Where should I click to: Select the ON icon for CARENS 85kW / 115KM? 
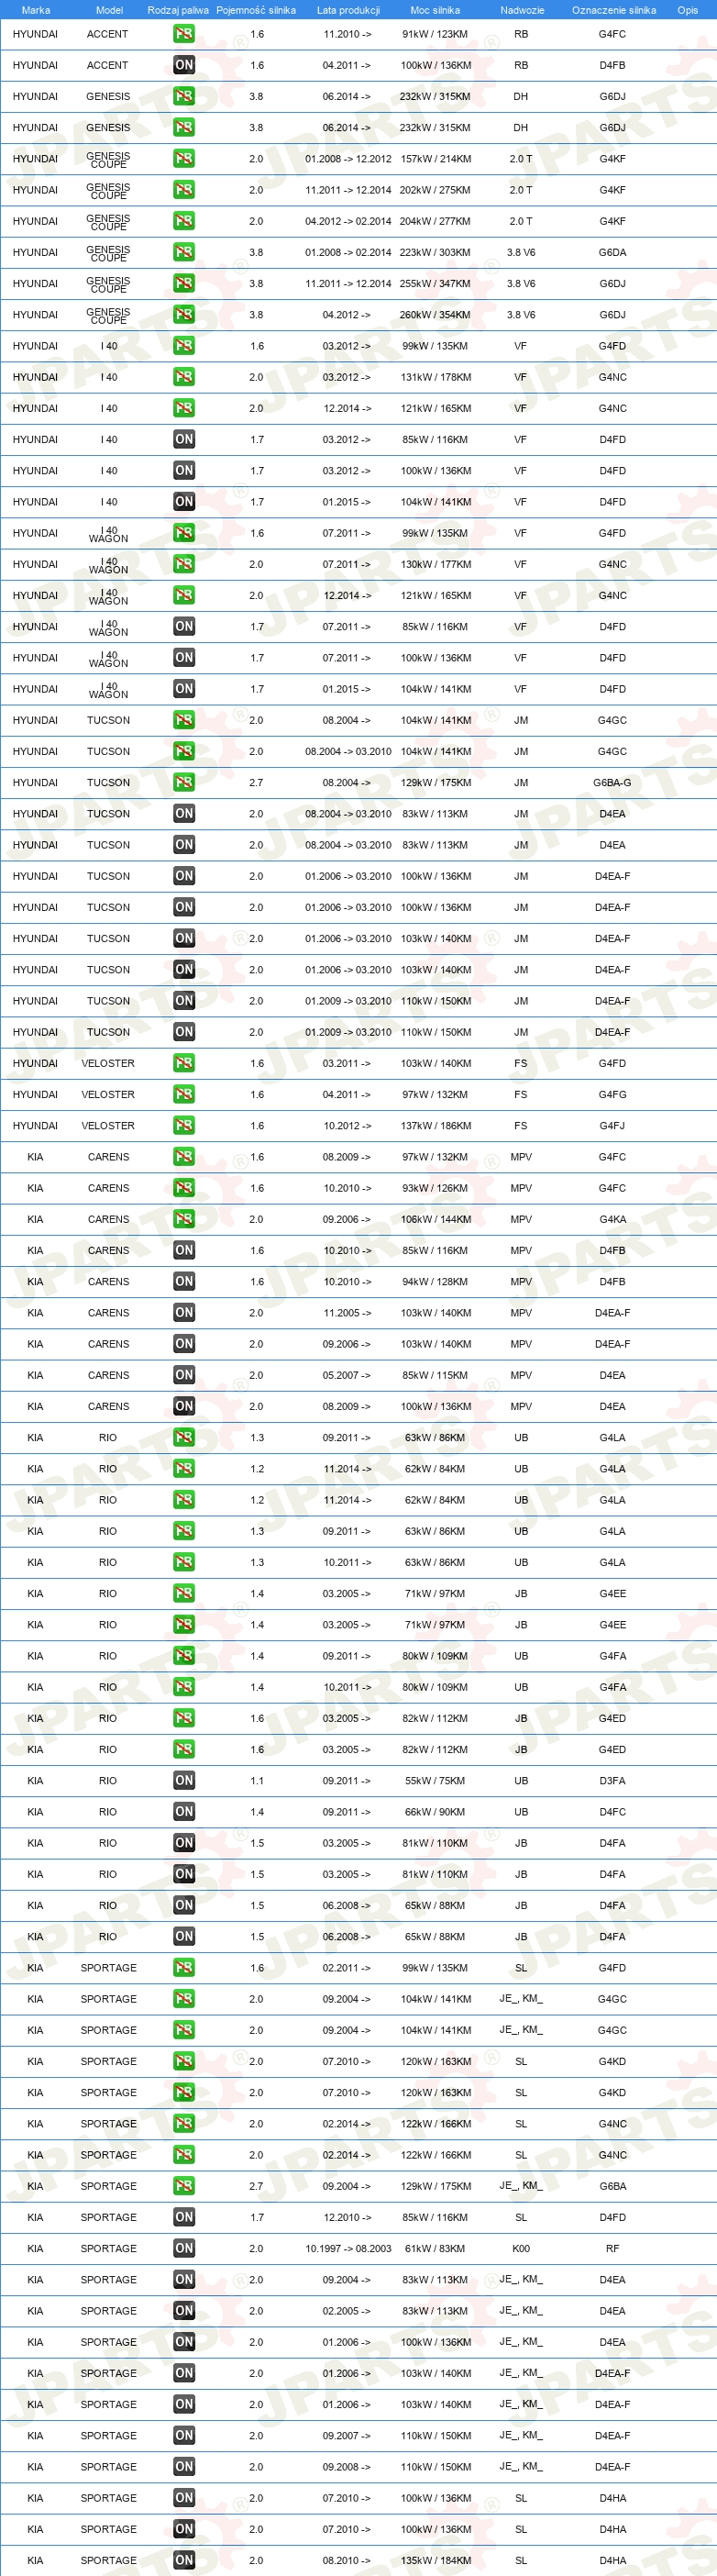pos(184,1375)
